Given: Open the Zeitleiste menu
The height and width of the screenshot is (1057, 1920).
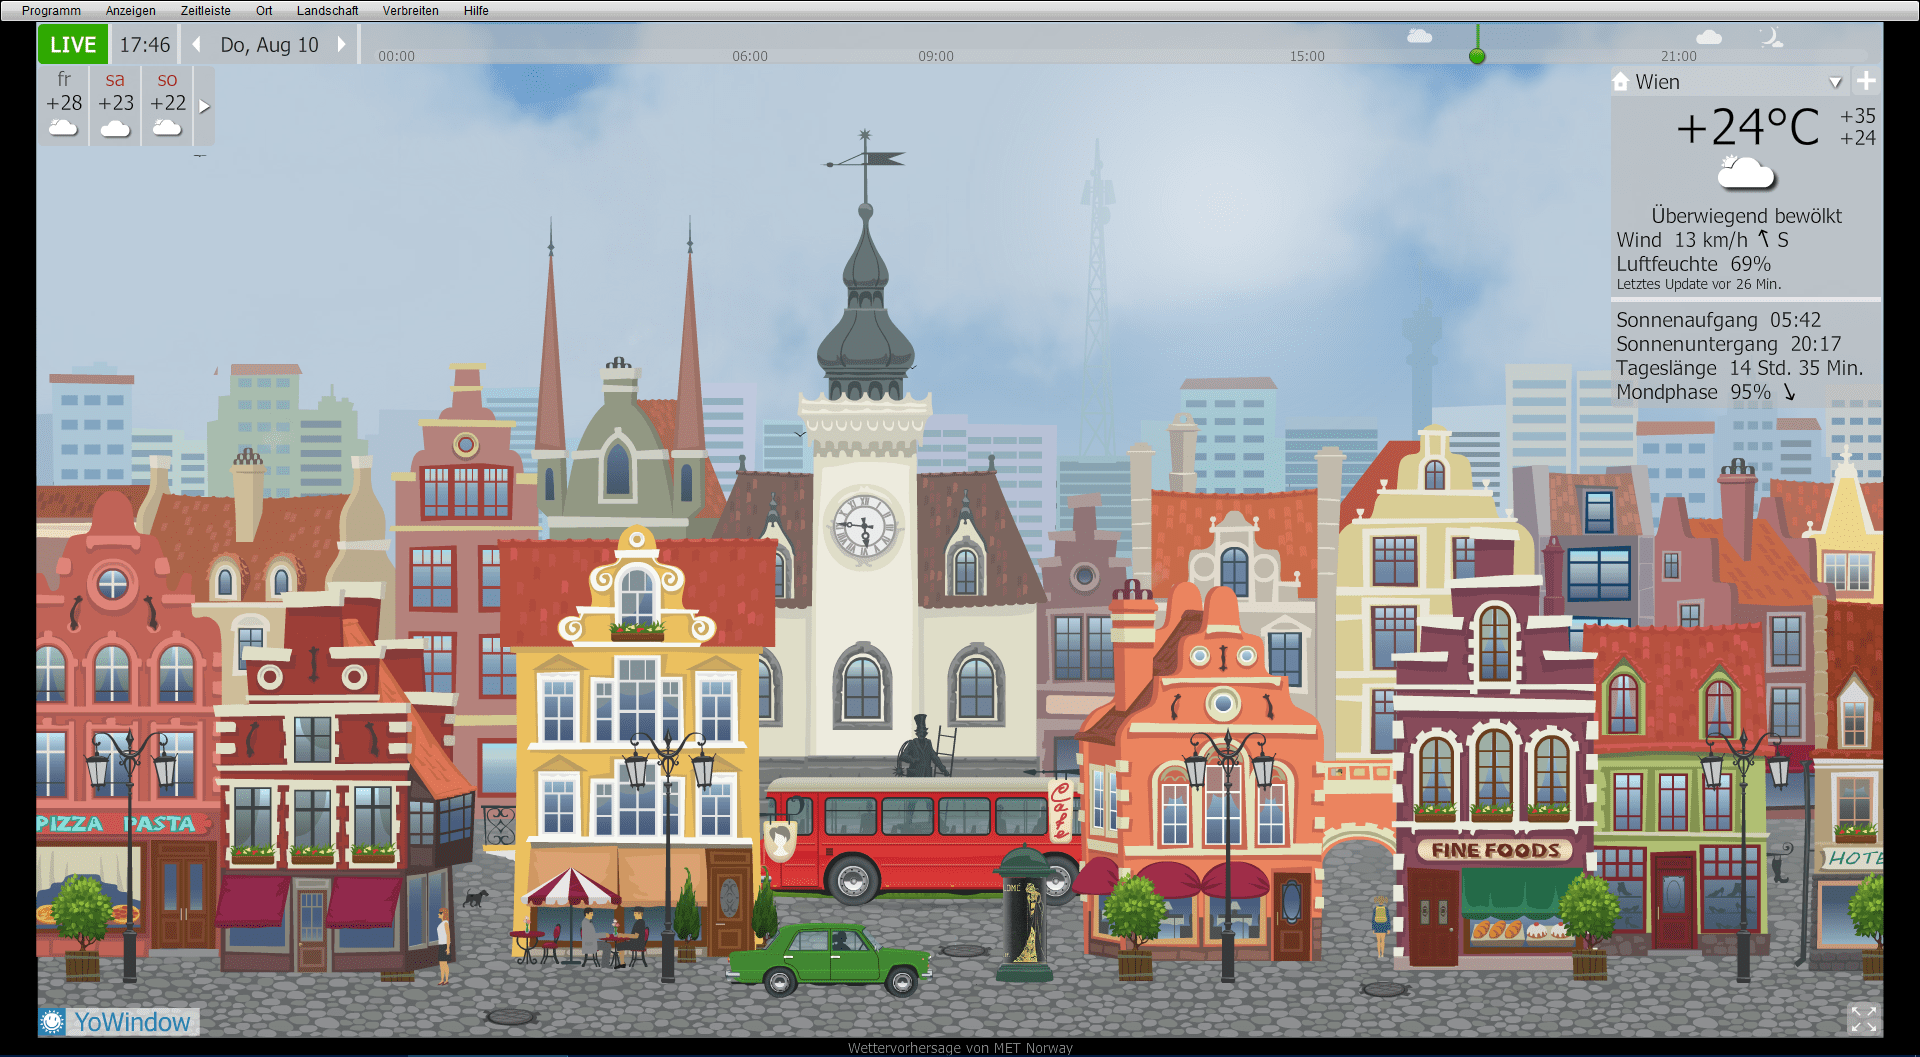Looking at the screenshot, I should 205,11.
